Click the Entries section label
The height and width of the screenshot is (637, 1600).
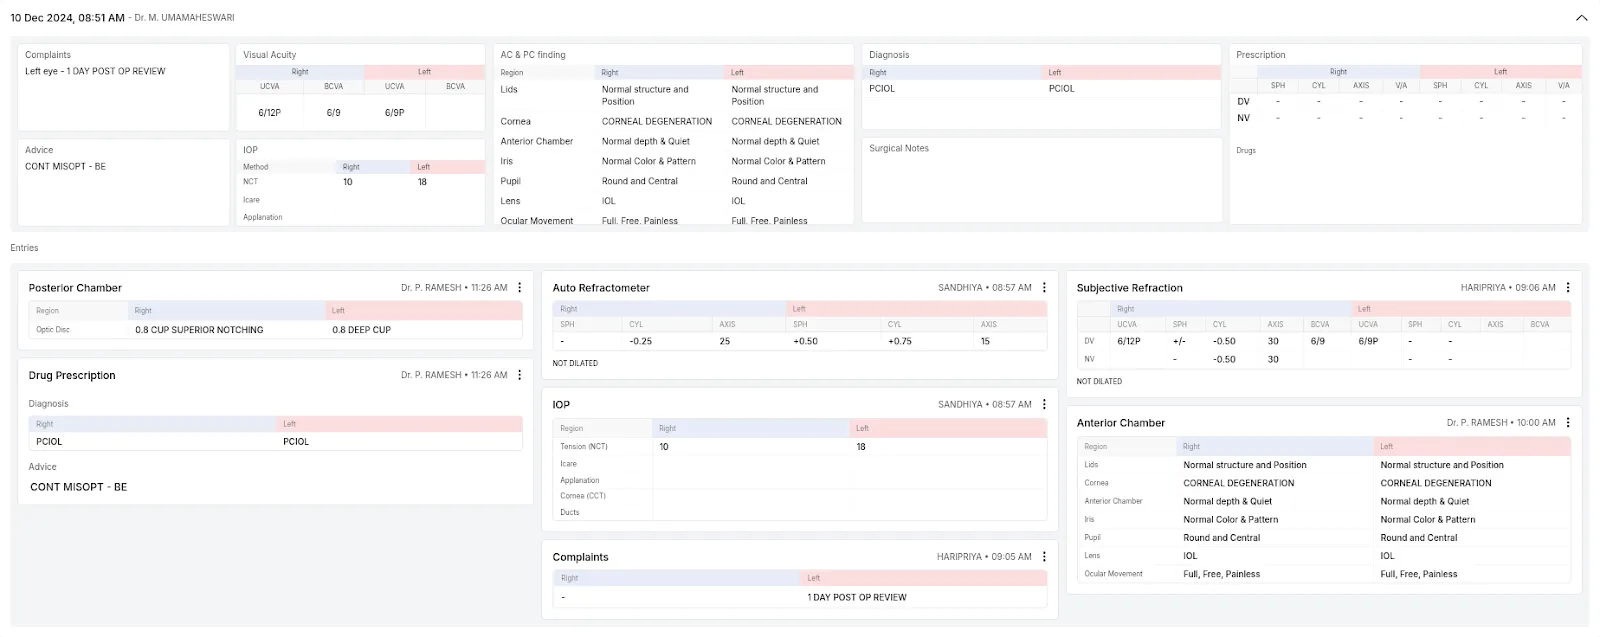25,248
